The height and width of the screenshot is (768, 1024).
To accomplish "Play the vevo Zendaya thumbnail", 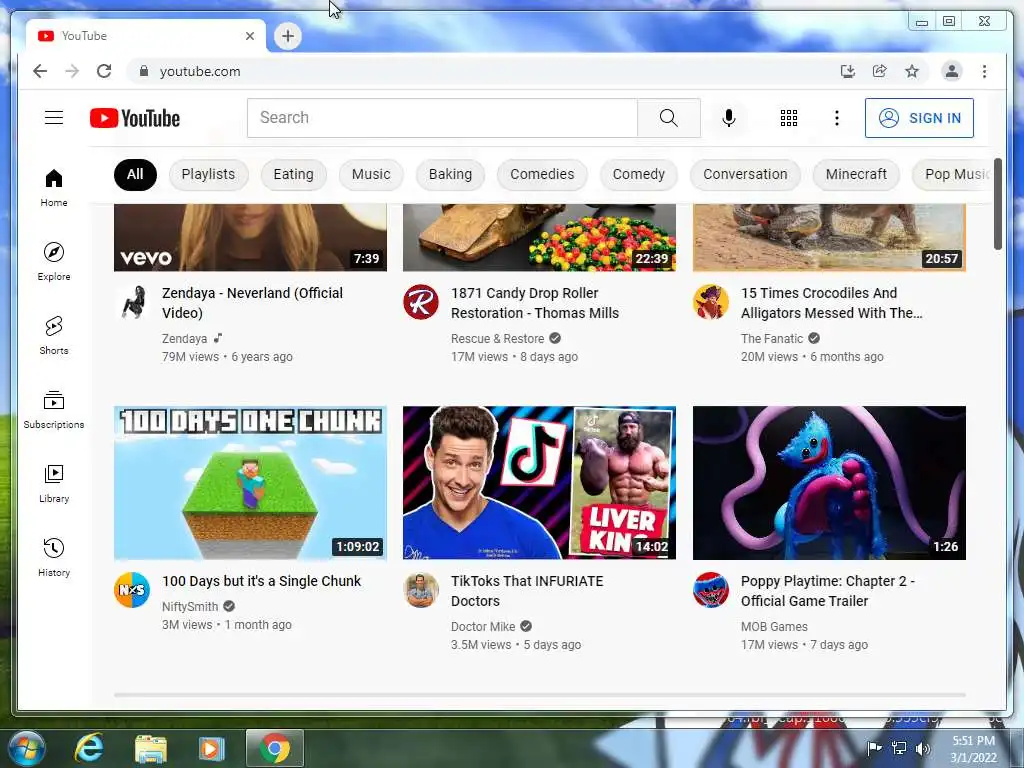I will pyautogui.click(x=250, y=238).
